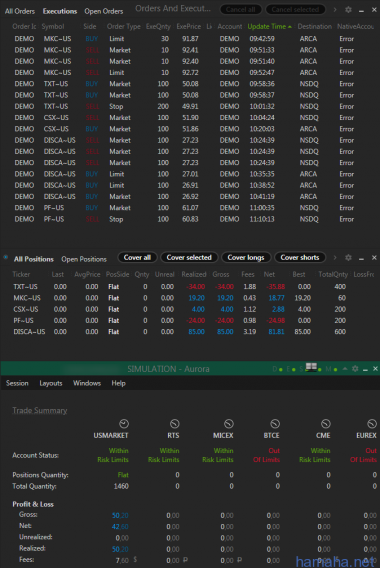
Task: Select the CSX~US position row
Action: pos(190,309)
